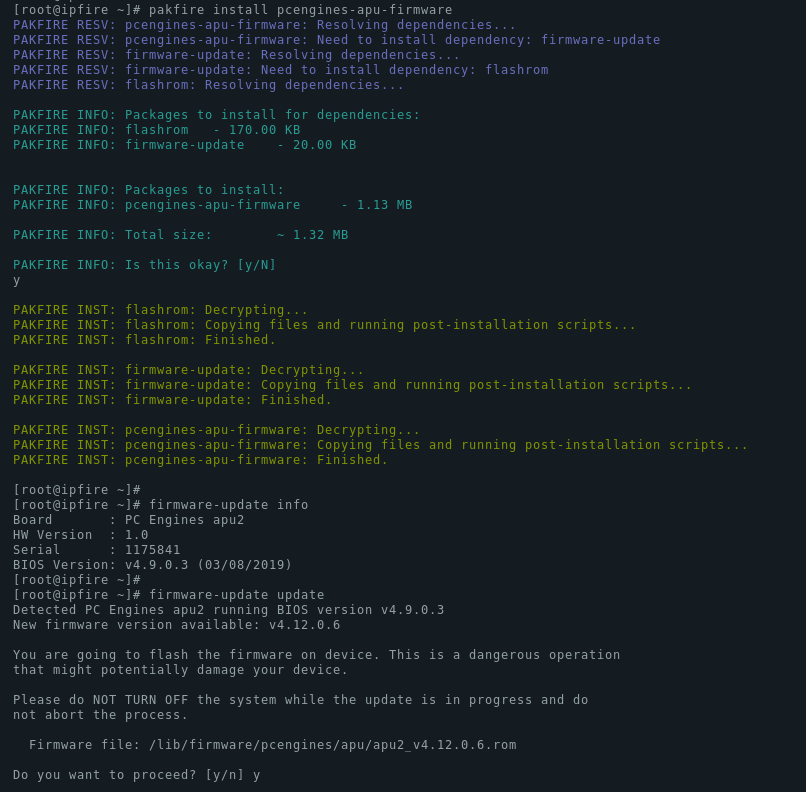
Task: Click the empty root@ipfire prompt after installation
Action: click(77, 490)
